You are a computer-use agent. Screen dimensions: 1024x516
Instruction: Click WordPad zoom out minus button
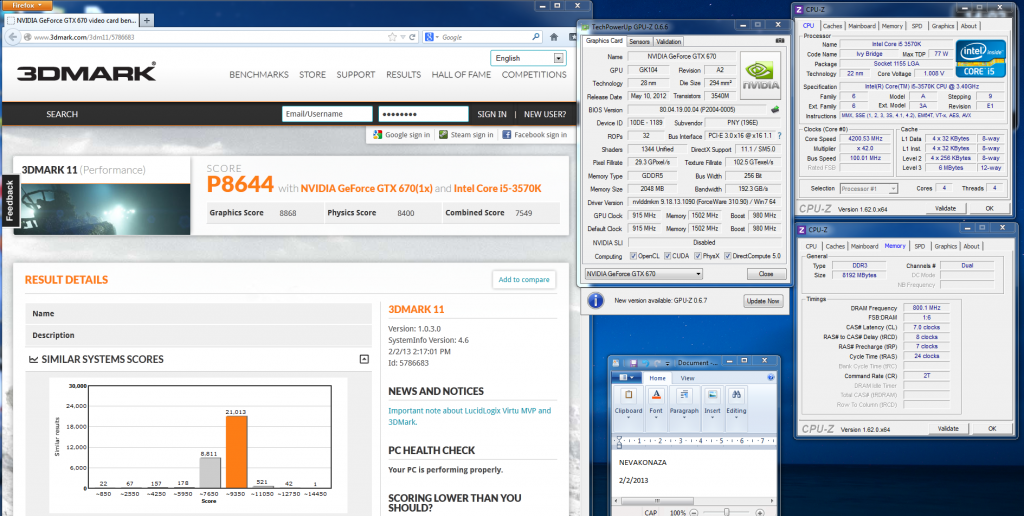[694, 513]
